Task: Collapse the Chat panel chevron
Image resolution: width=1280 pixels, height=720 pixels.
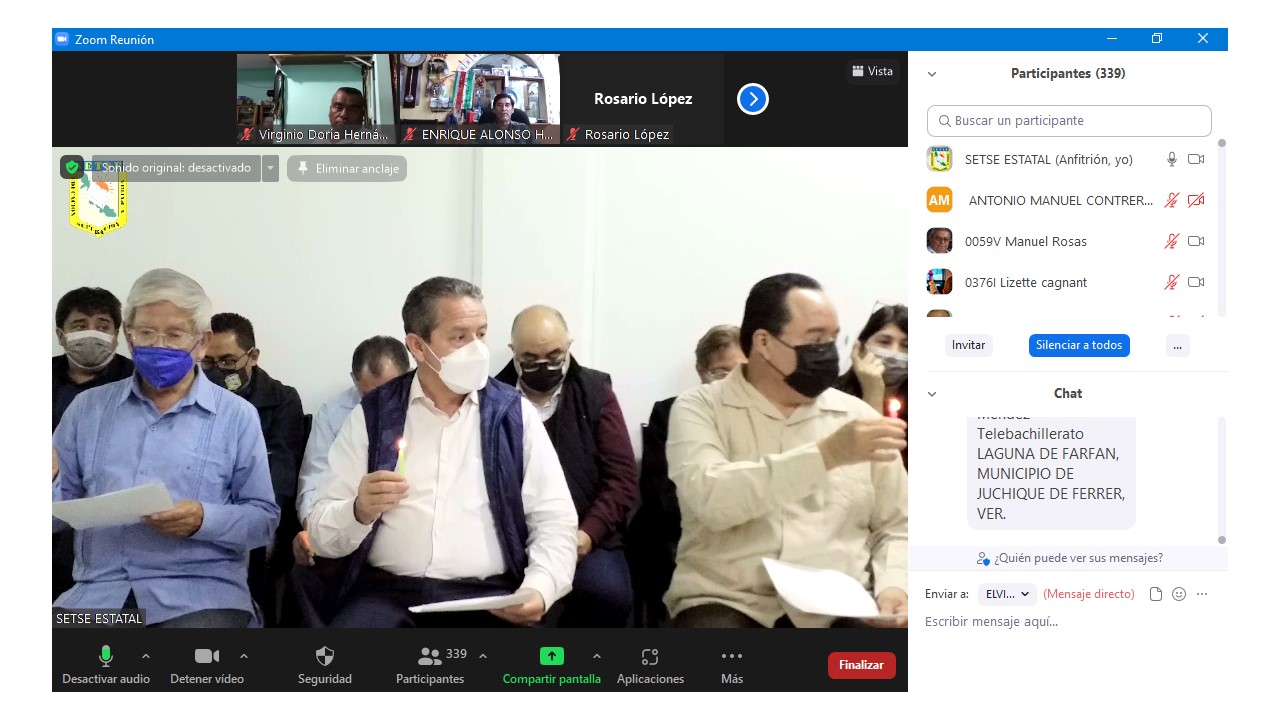Action: (932, 394)
